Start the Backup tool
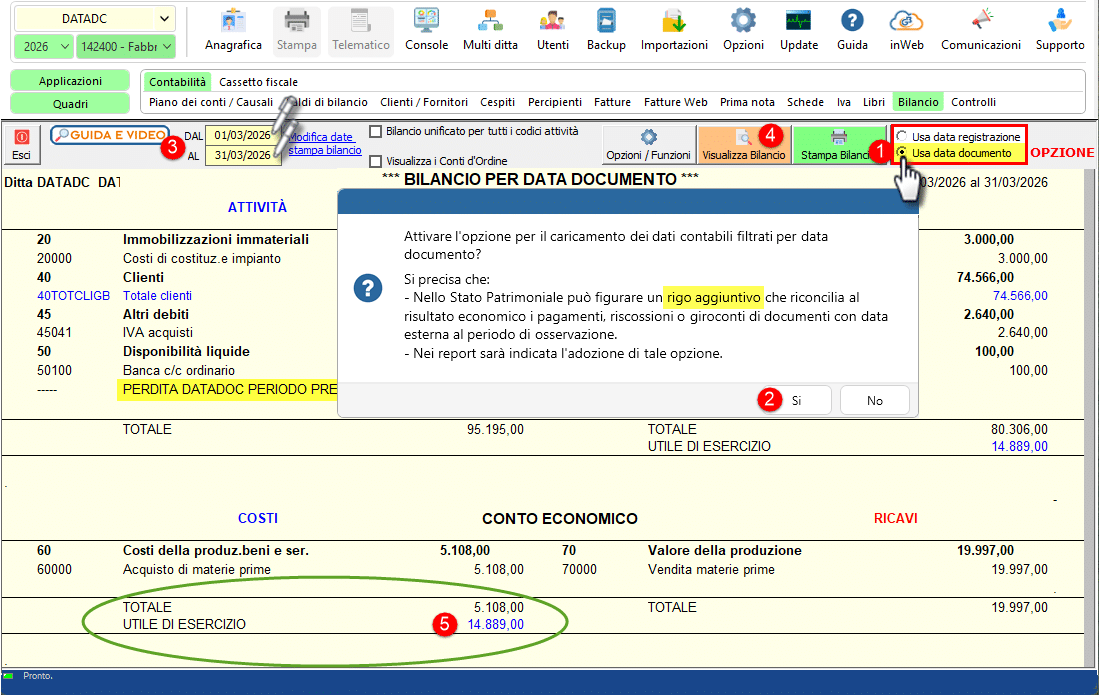 [606, 30]
